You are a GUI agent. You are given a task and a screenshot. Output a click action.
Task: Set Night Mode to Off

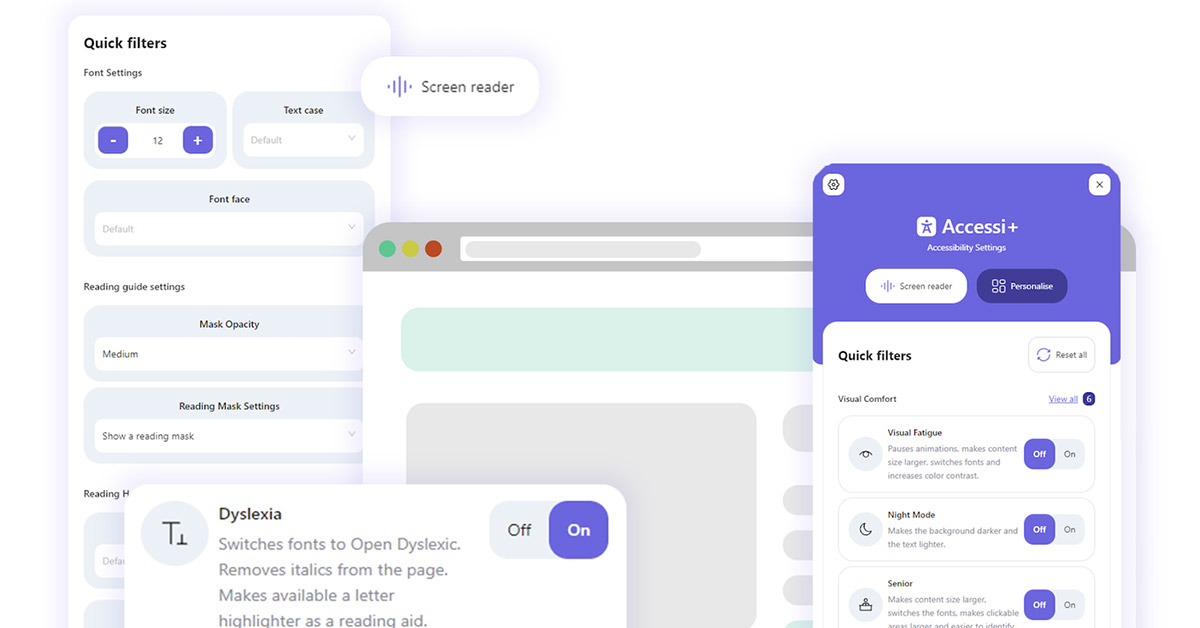coord(1039,530)
